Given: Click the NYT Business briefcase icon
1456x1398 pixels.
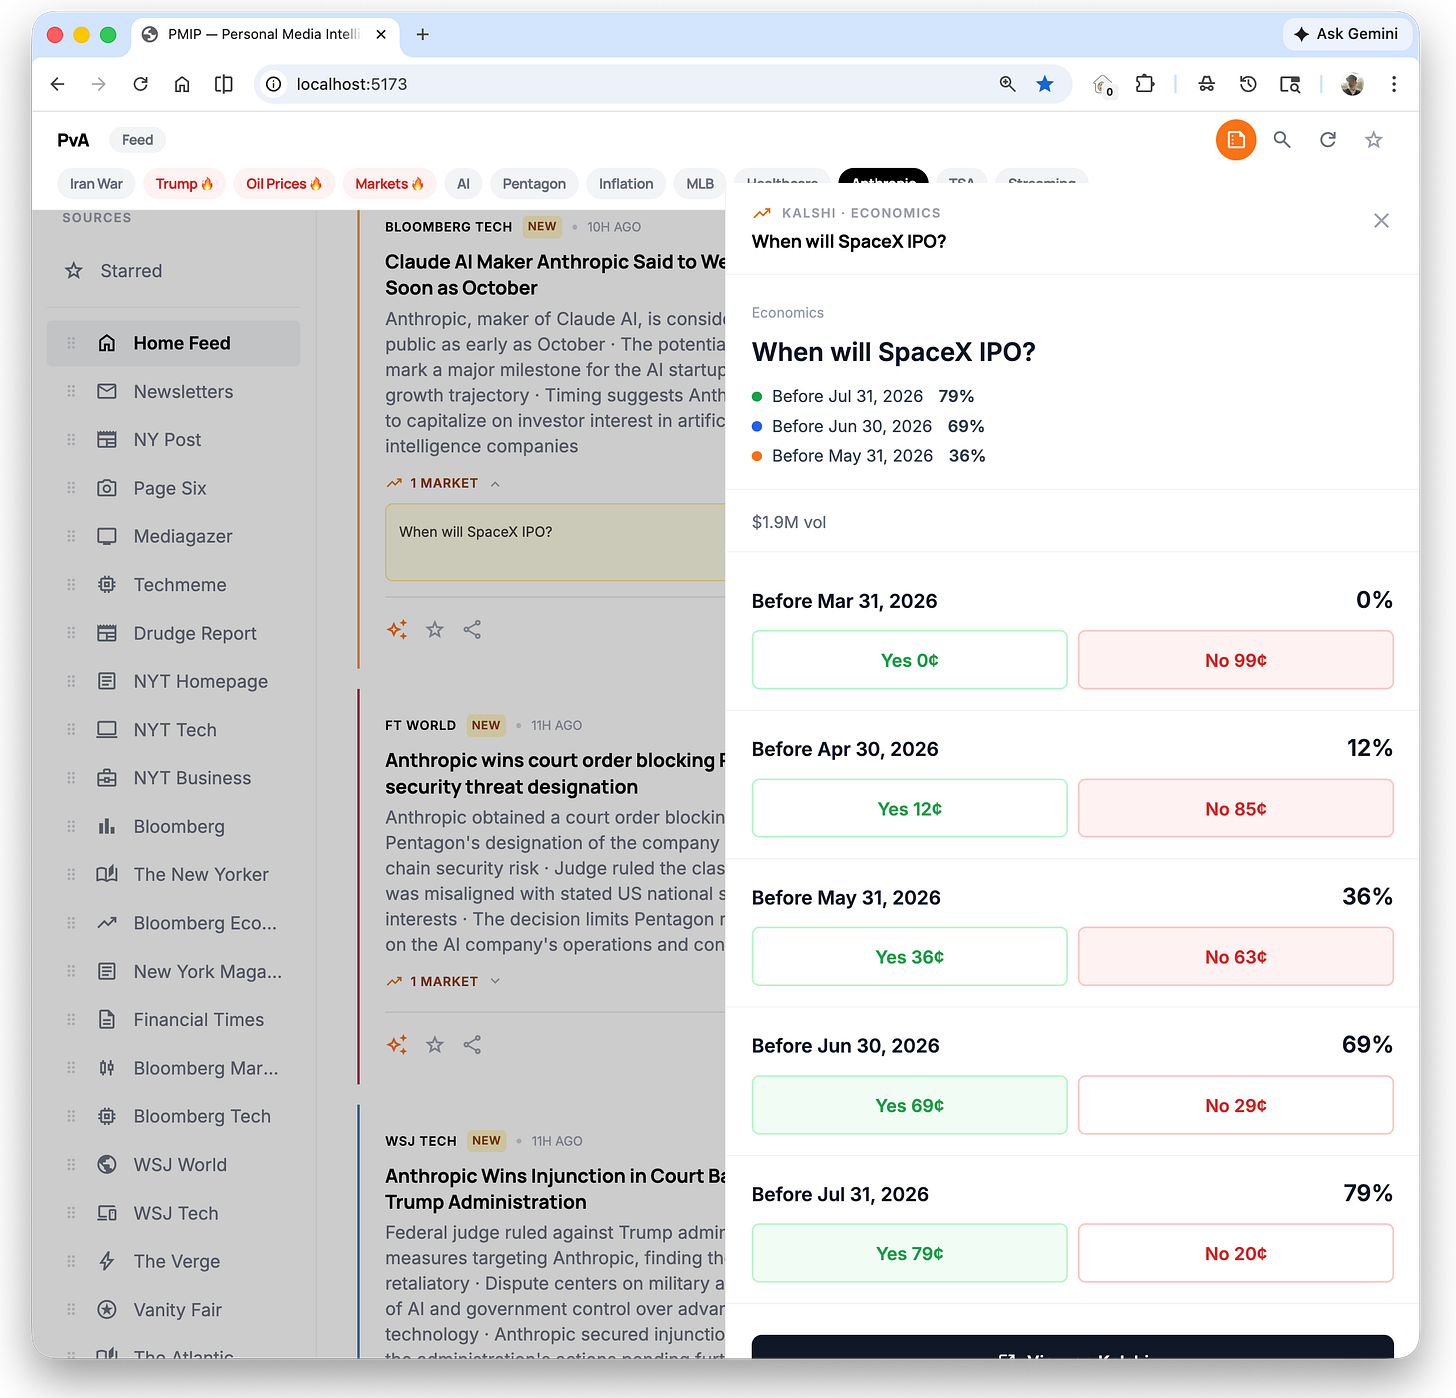Looking at the screenshot, I should (x=107, y=778).
